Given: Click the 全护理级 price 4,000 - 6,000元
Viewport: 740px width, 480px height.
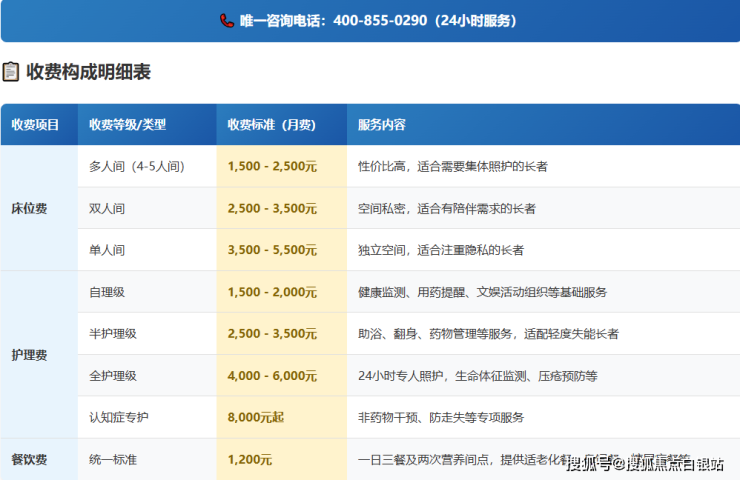Looking at the screenshot, I should coord(272,376).
